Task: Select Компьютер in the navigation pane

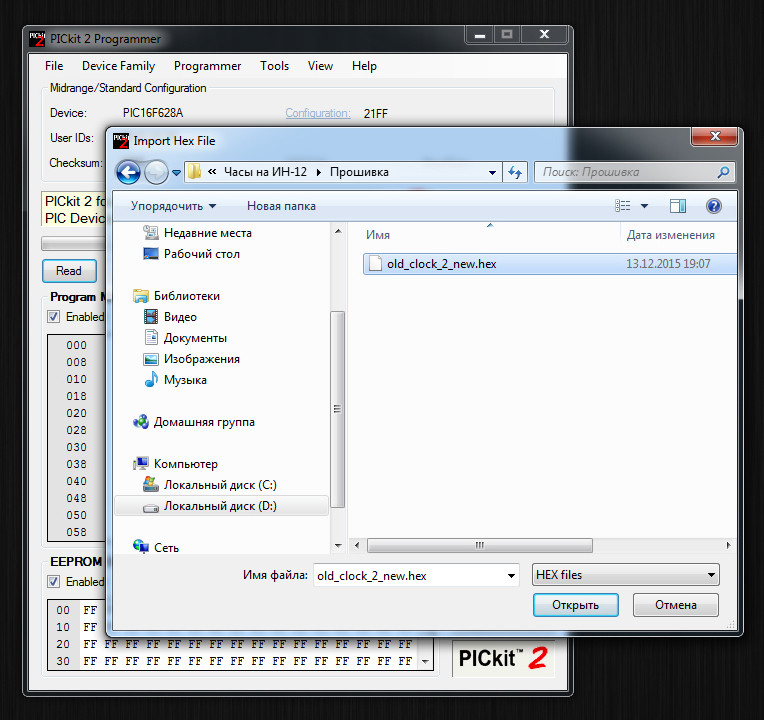Action: coord(186,464)
